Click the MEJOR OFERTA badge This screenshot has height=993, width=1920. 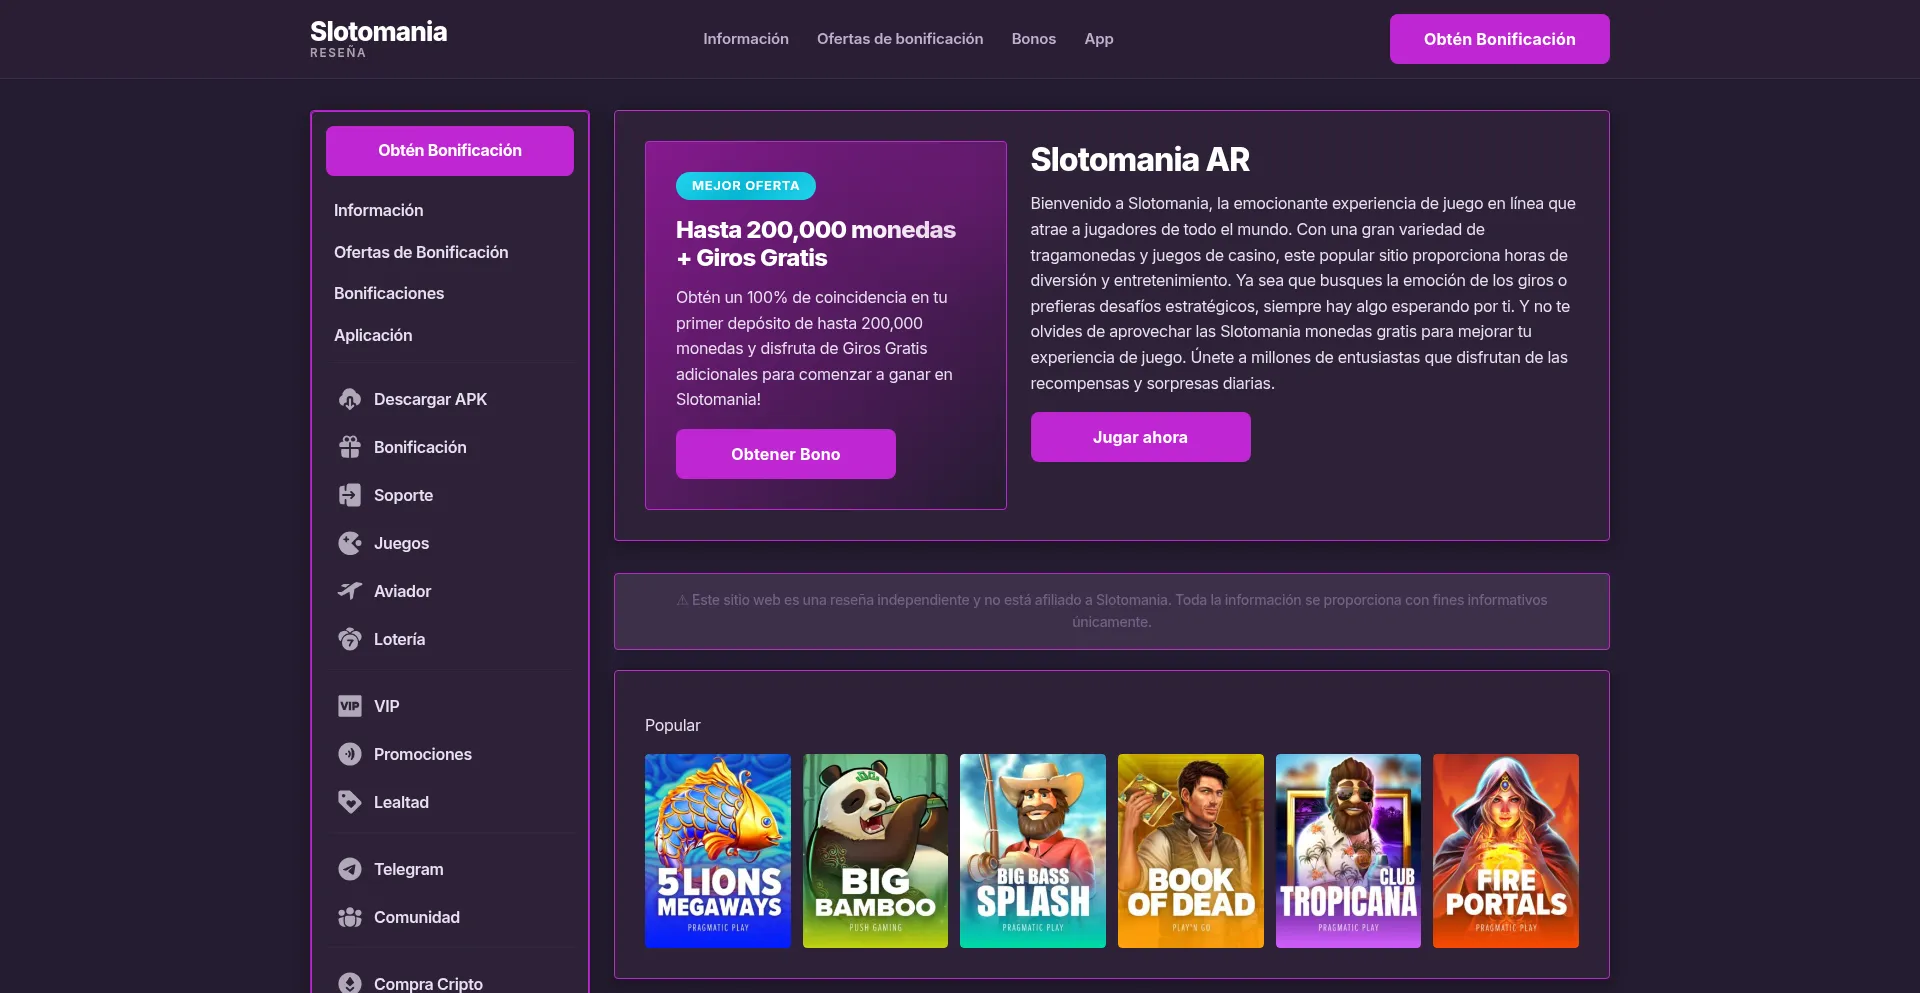coord(746,186)
